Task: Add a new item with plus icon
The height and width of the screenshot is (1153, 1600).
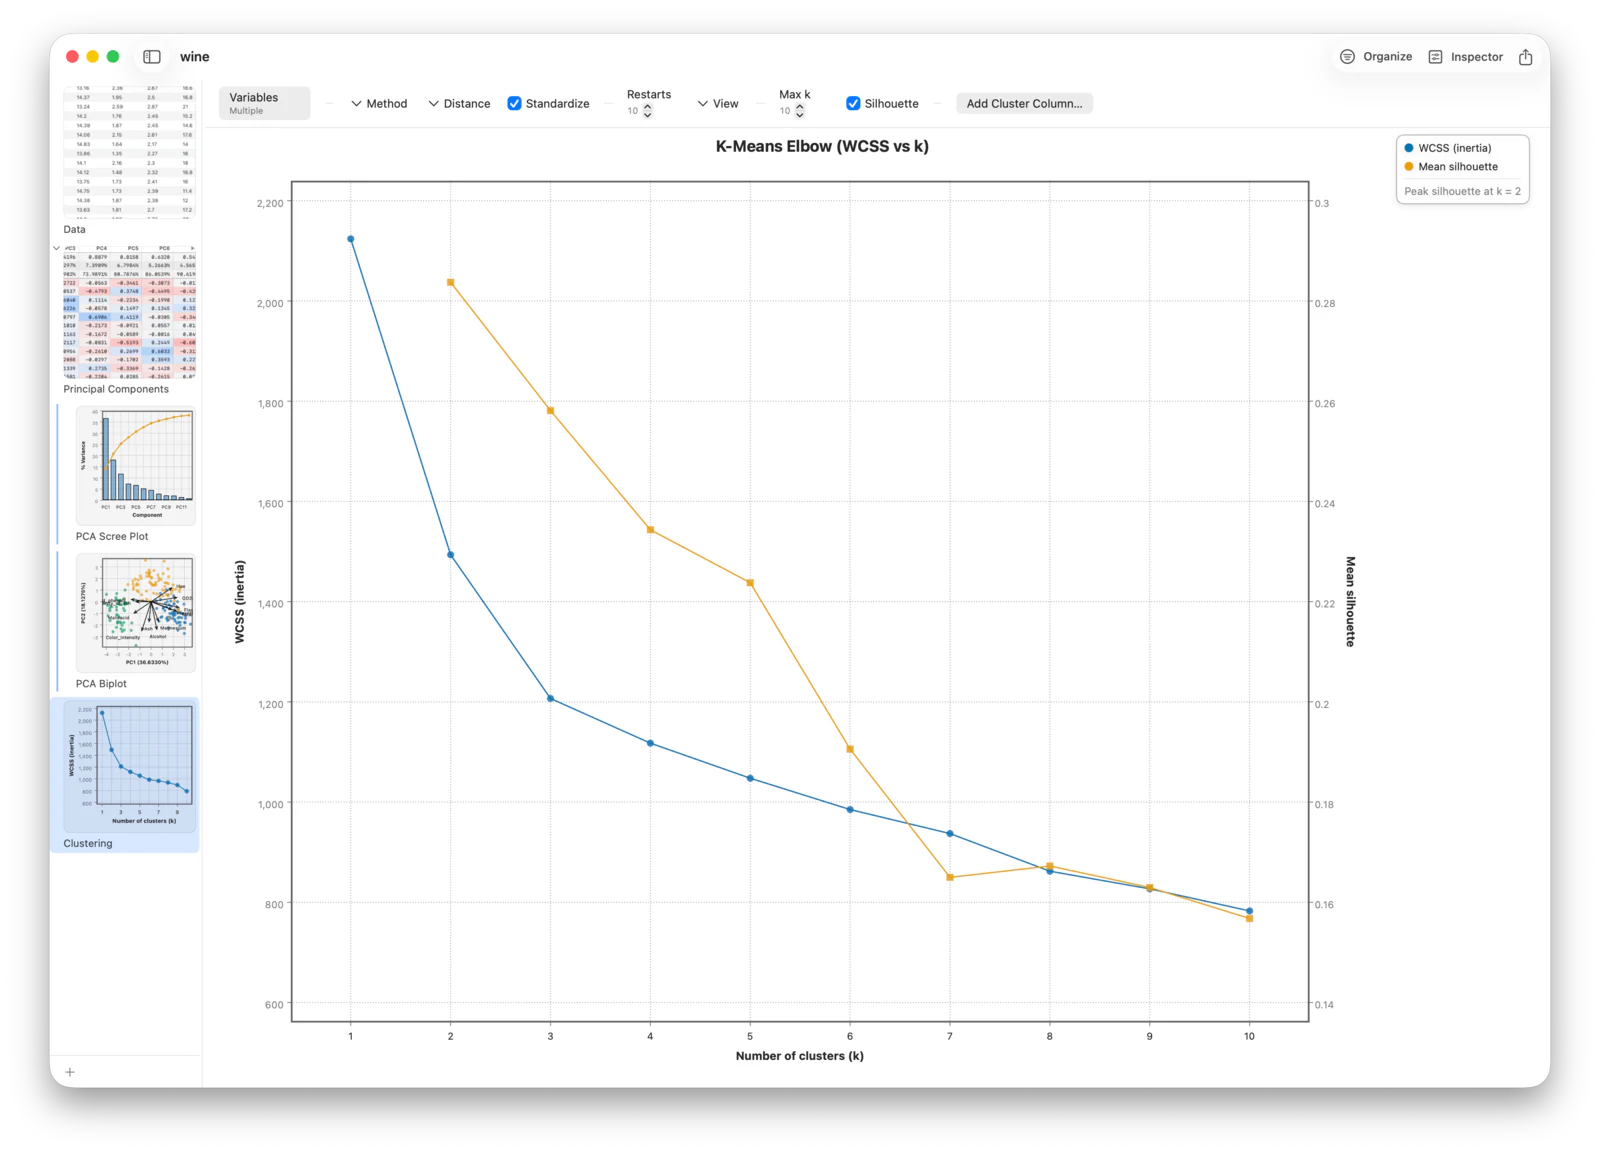Action: click(x=70, y=1072)
